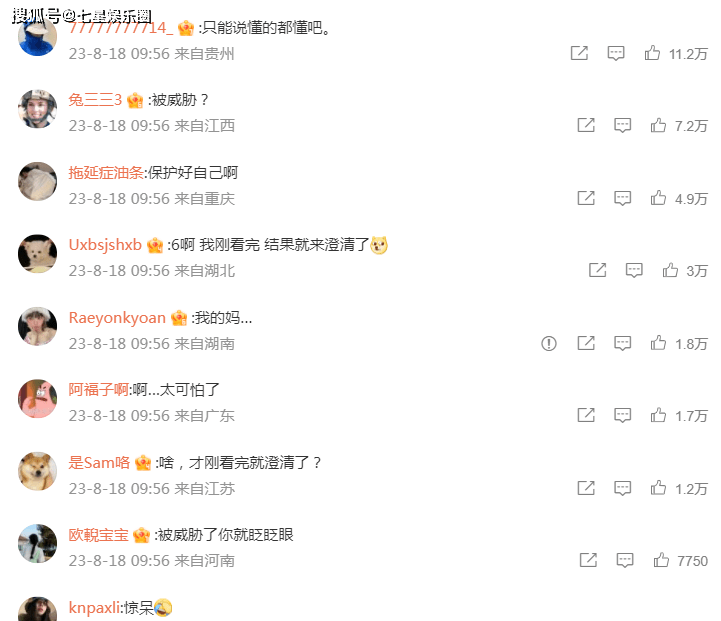Open the Patrick Star avatar of 阿福子啊

37,399
